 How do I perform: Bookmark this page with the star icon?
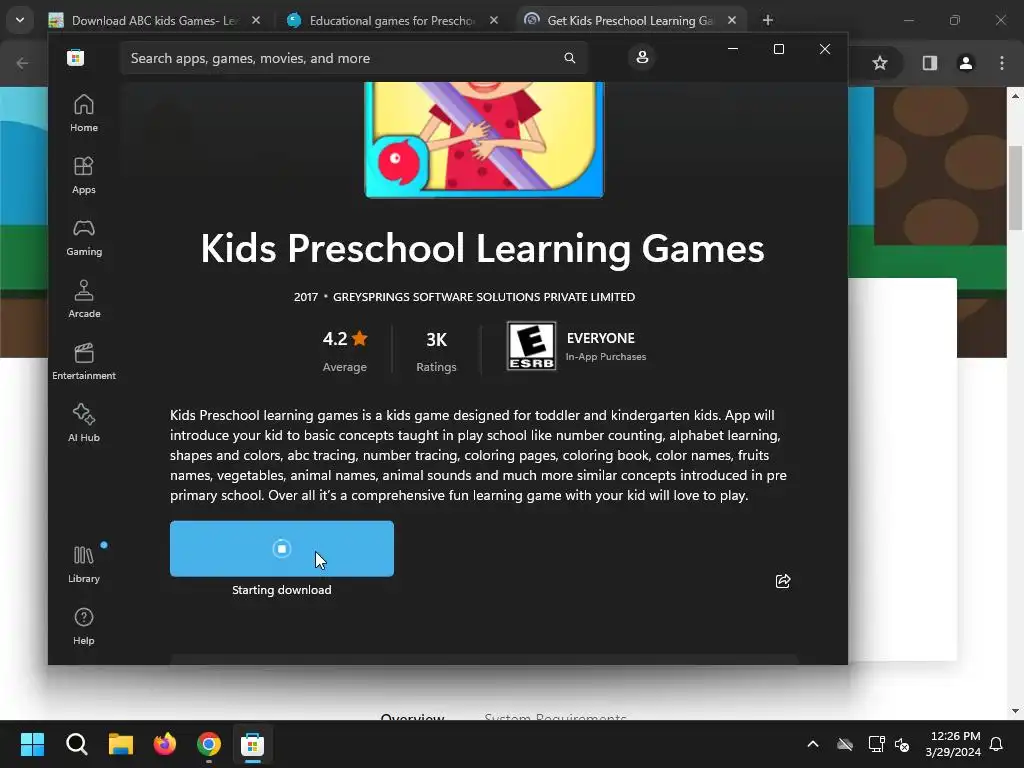tap(880, 63)
